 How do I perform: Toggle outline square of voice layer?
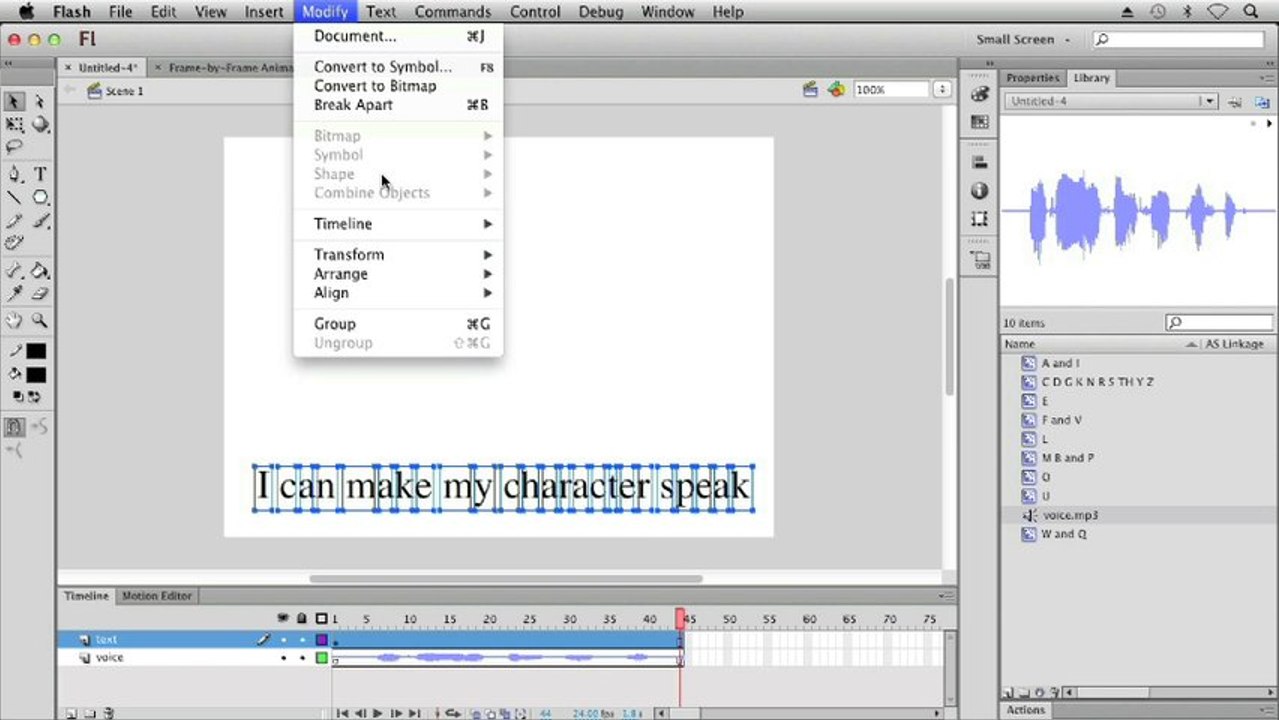(322, 658)
